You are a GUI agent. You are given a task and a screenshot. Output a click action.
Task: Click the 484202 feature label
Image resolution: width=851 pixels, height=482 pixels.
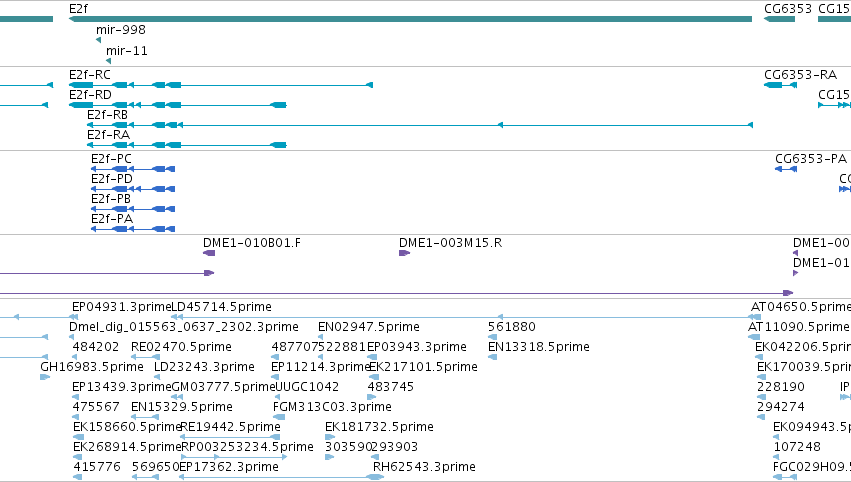[96, 347]
